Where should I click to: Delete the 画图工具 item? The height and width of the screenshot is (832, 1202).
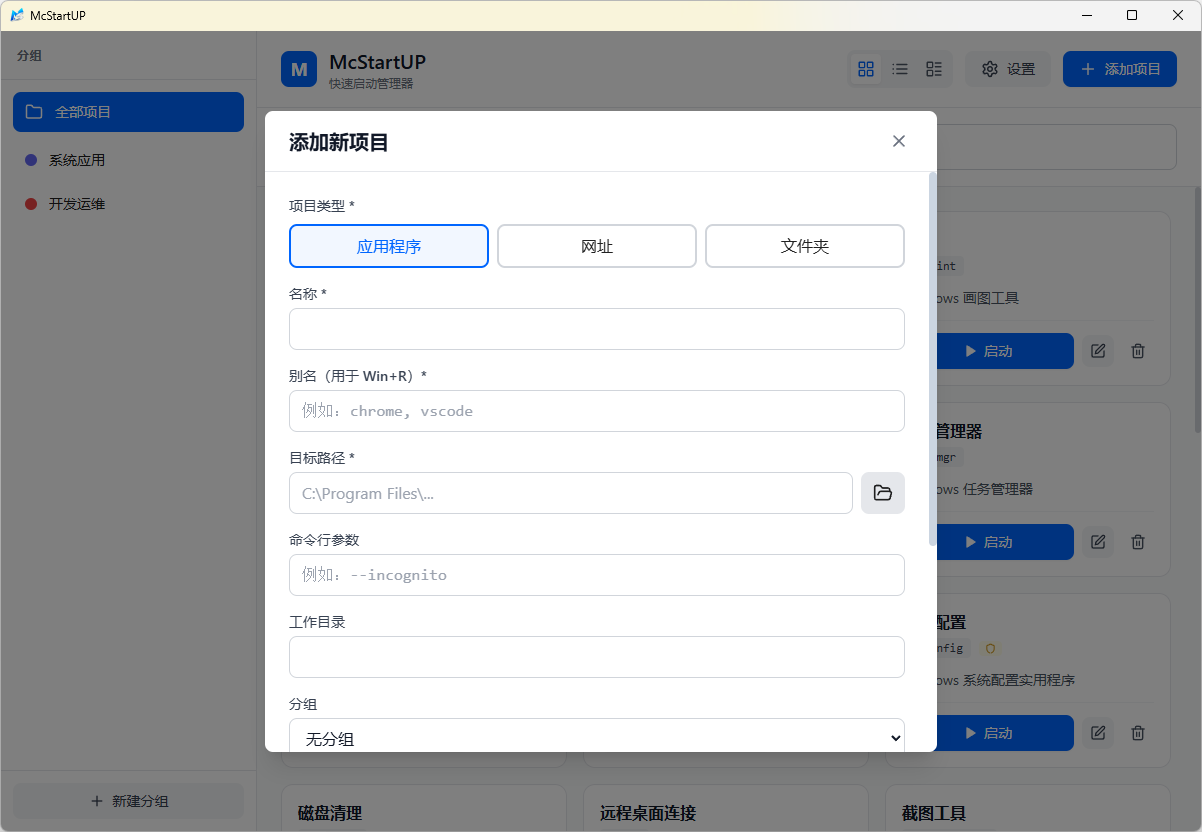(x=1138, y=351)
